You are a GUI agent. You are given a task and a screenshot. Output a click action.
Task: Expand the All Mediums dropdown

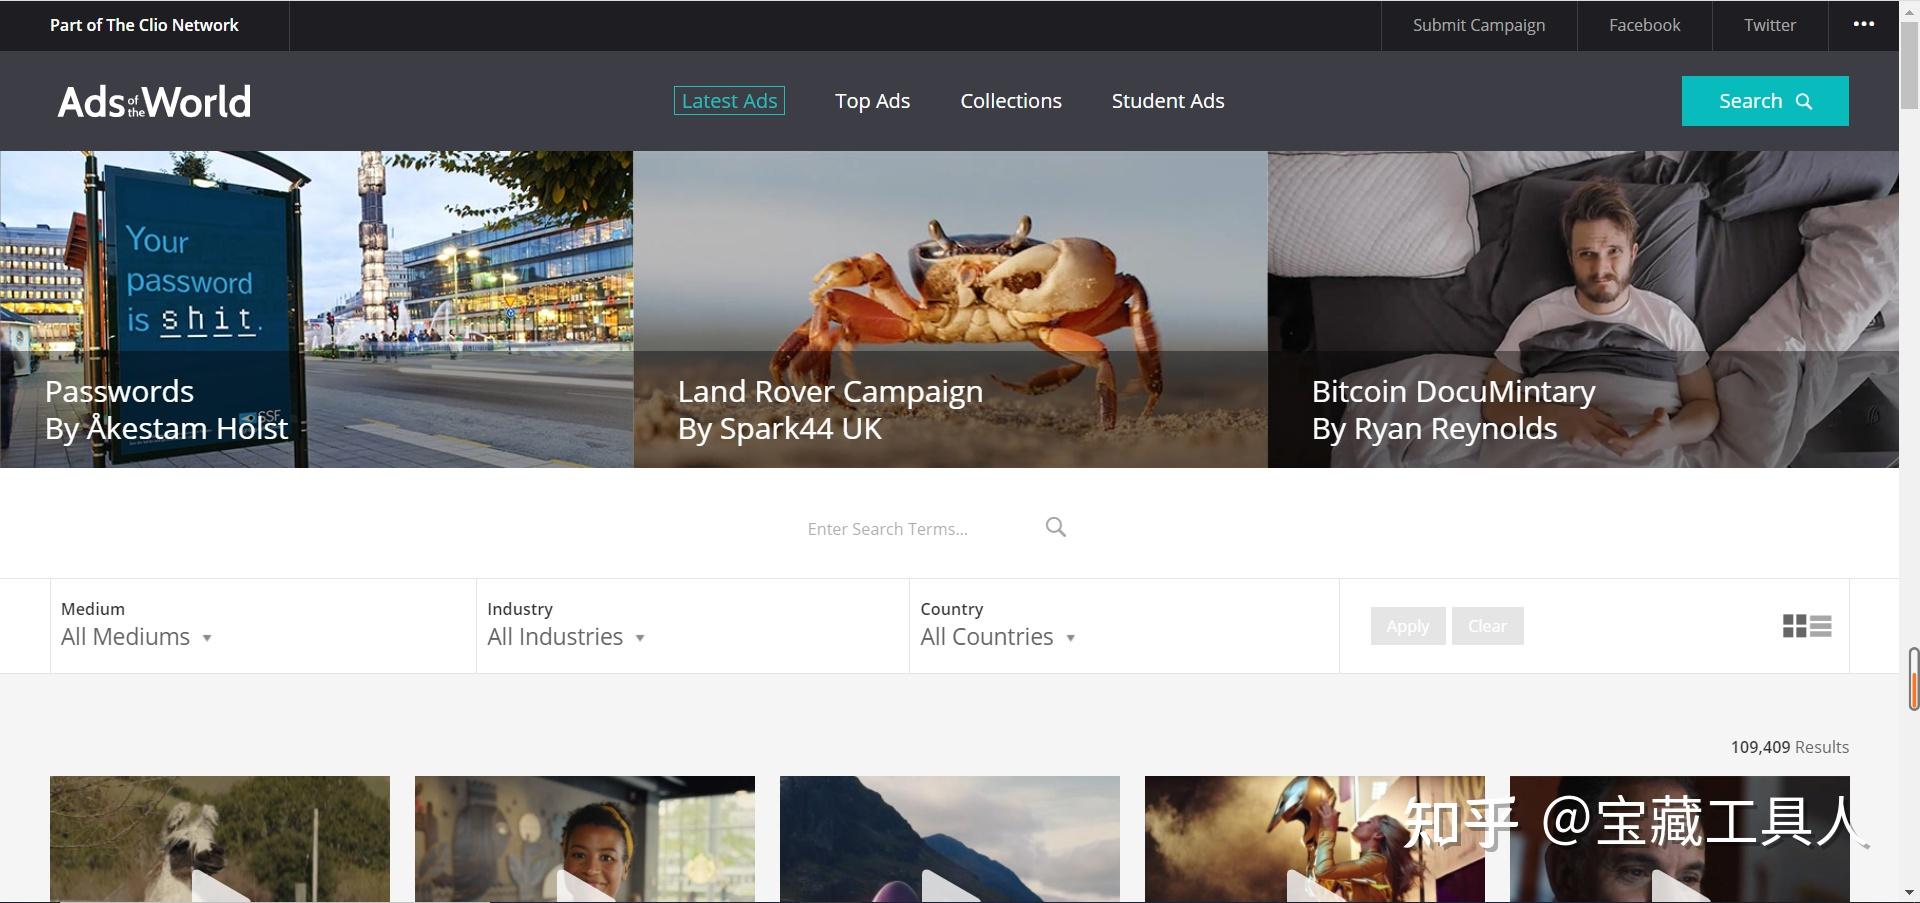136,637
